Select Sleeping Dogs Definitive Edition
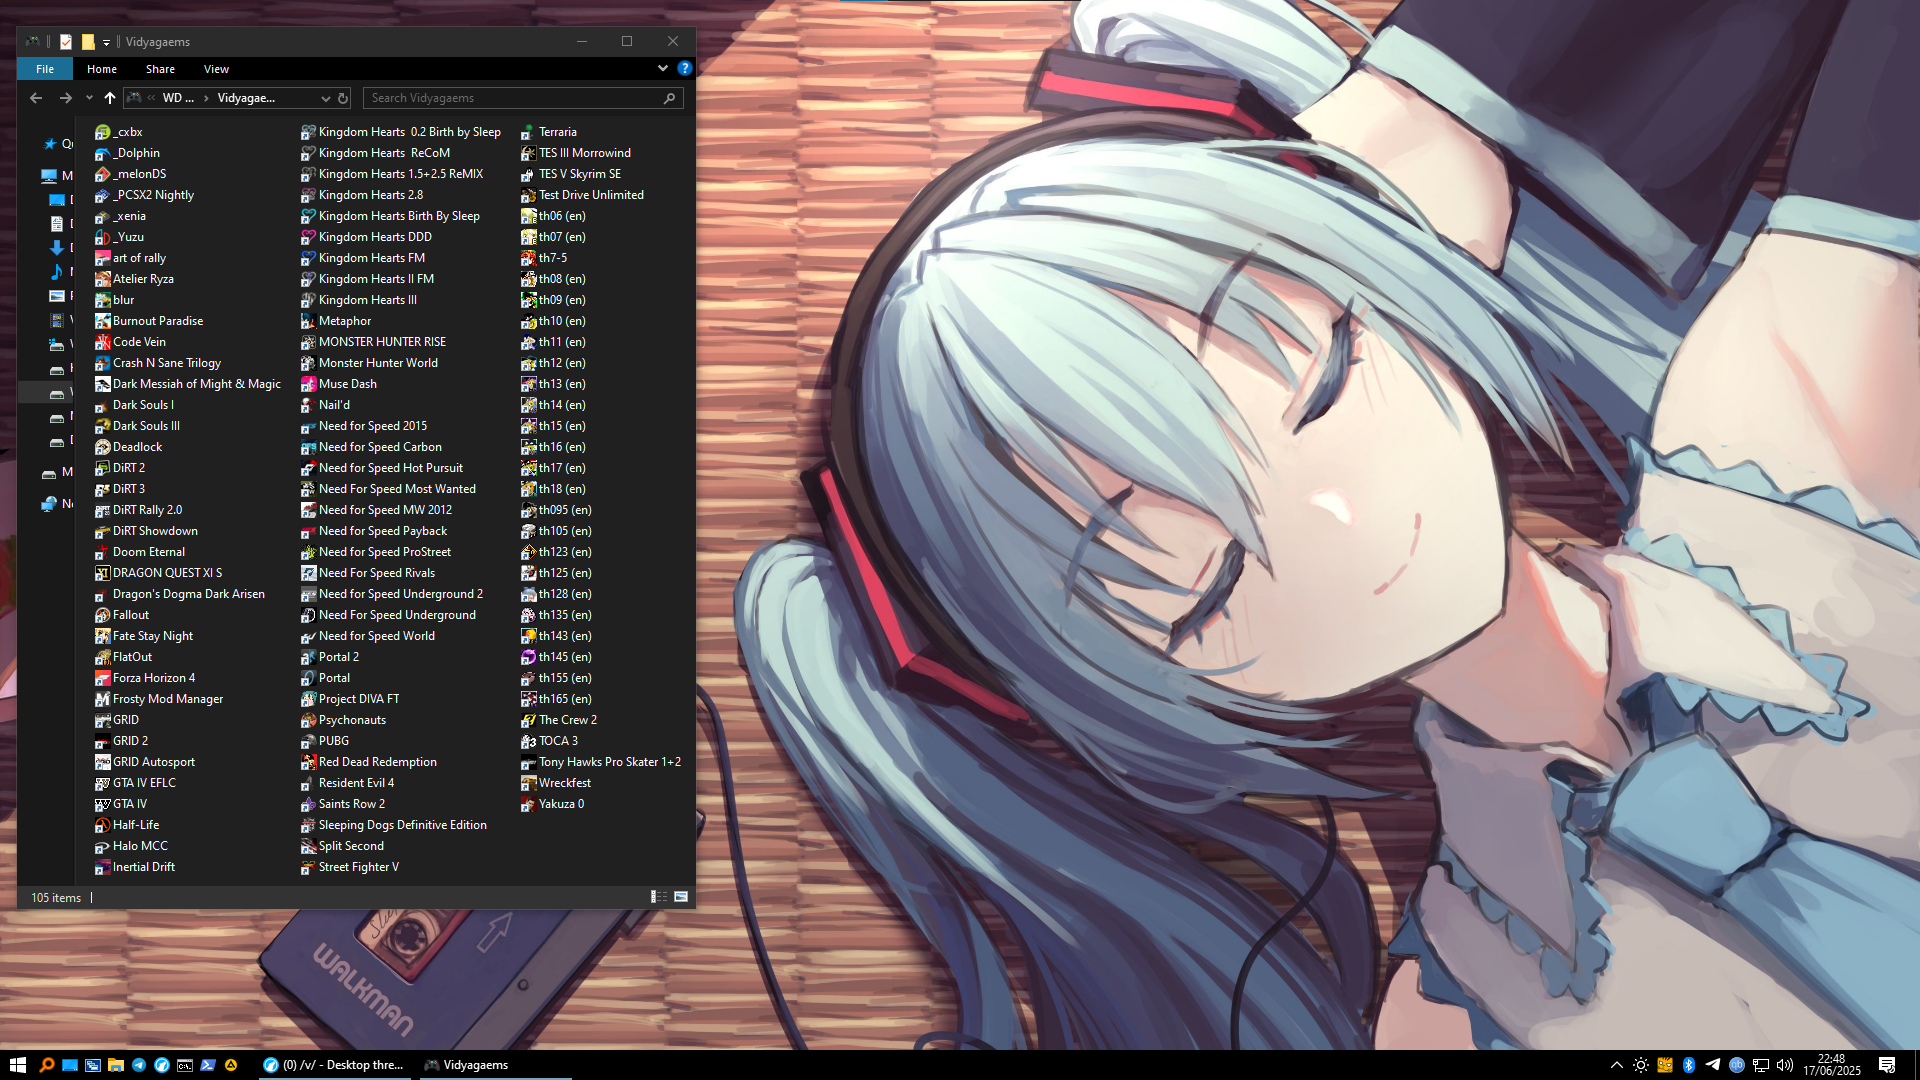Image resolution: width=1920 pixels, height=1080 pixels. coord(394,825)
